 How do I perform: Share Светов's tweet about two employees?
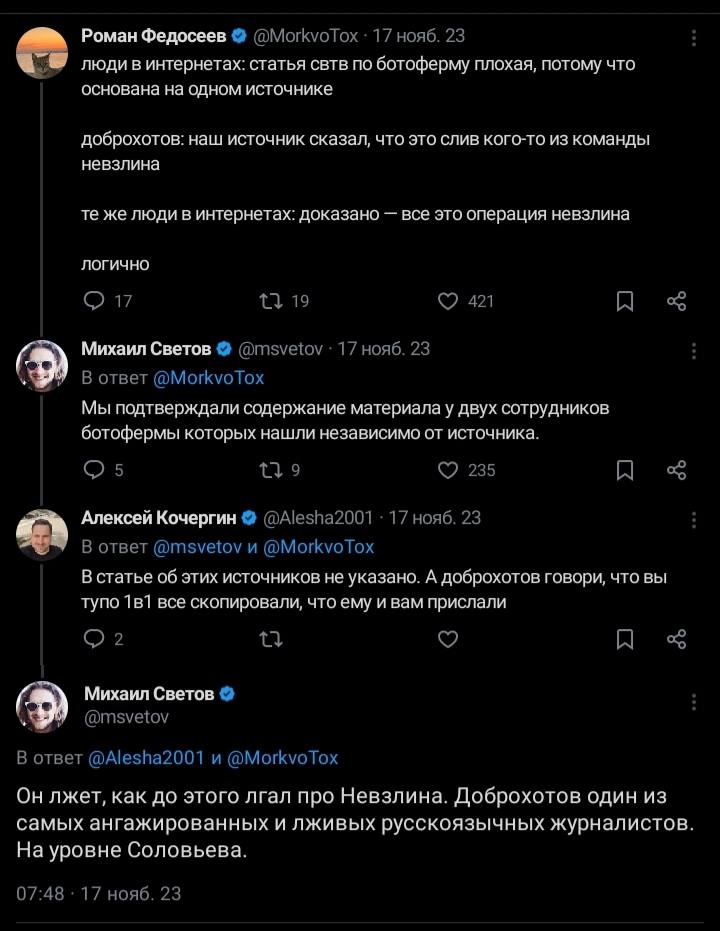point(677,470)
